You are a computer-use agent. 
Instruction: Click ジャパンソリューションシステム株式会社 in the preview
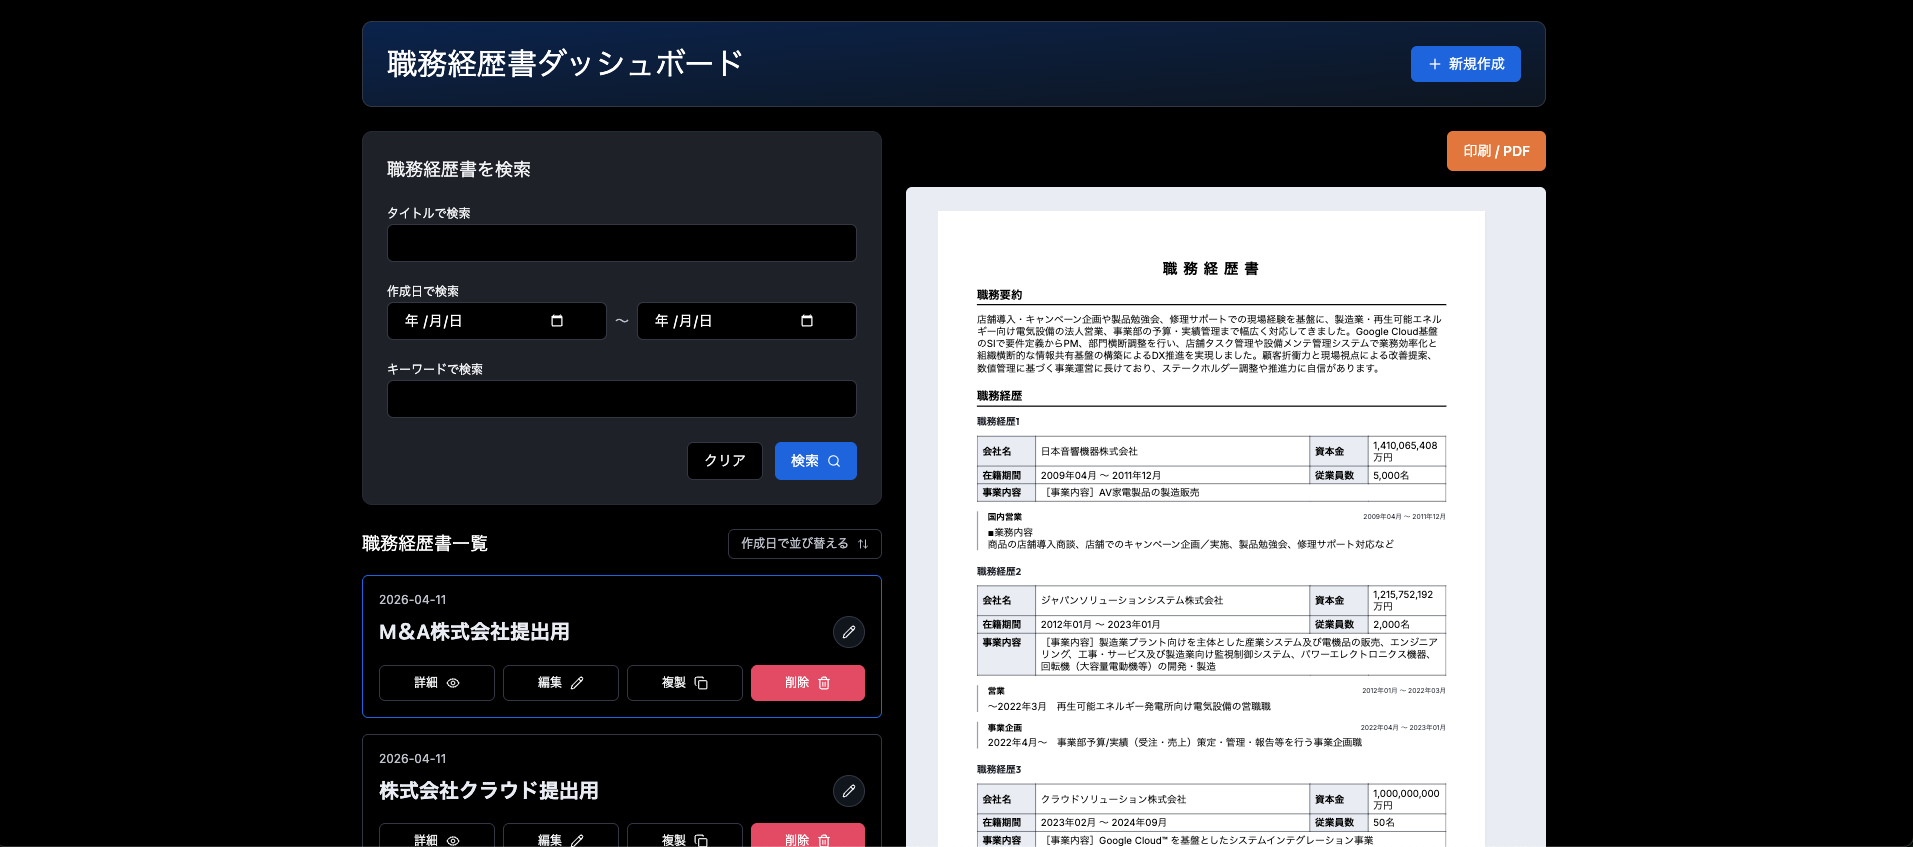1132,601
